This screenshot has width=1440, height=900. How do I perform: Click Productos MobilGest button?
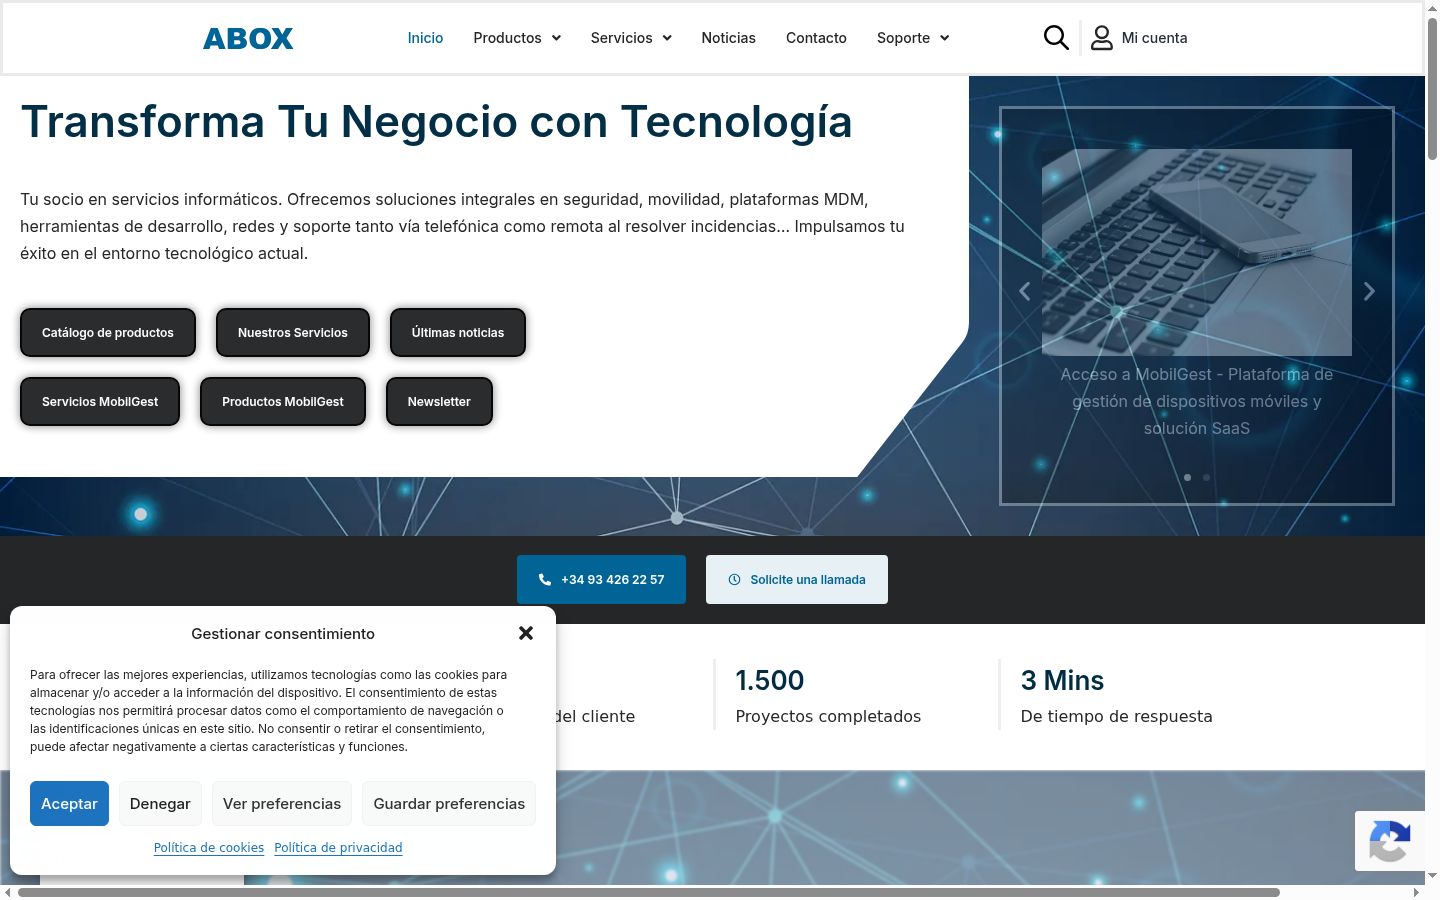pos(283,401)
